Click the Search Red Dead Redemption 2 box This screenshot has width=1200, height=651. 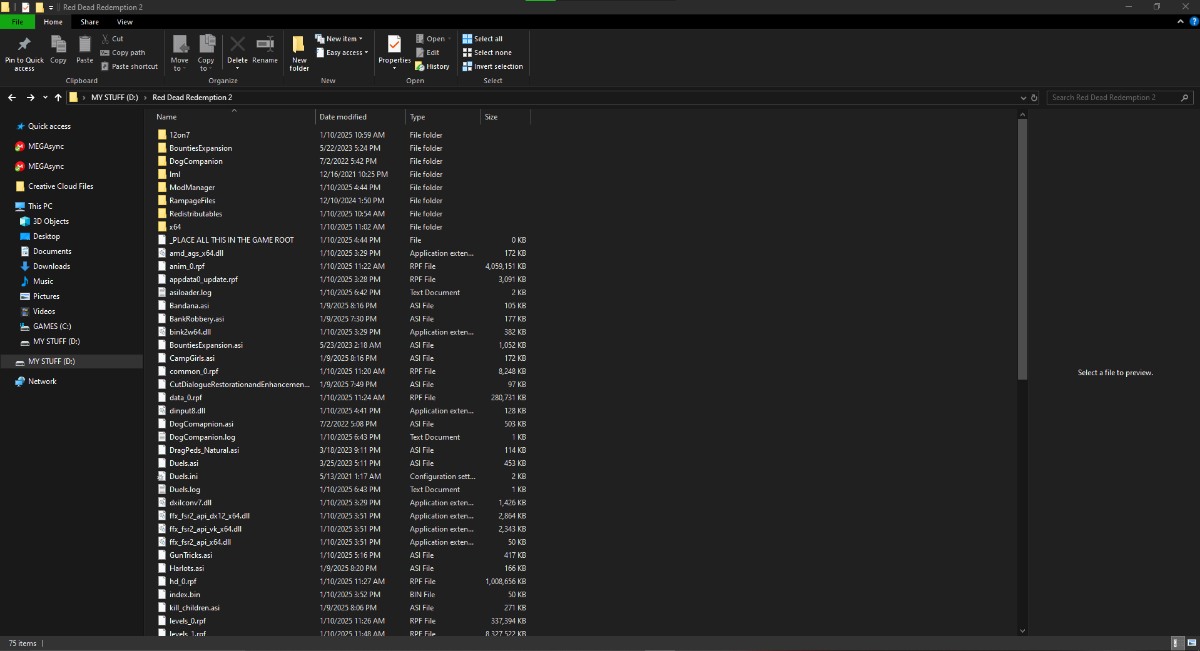click(1112, 98)
